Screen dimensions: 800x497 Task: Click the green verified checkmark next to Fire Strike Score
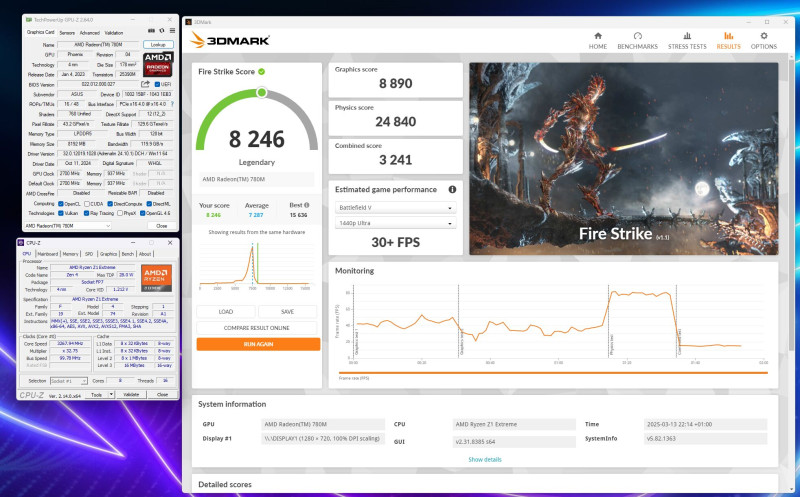click(x=261, y=71)
